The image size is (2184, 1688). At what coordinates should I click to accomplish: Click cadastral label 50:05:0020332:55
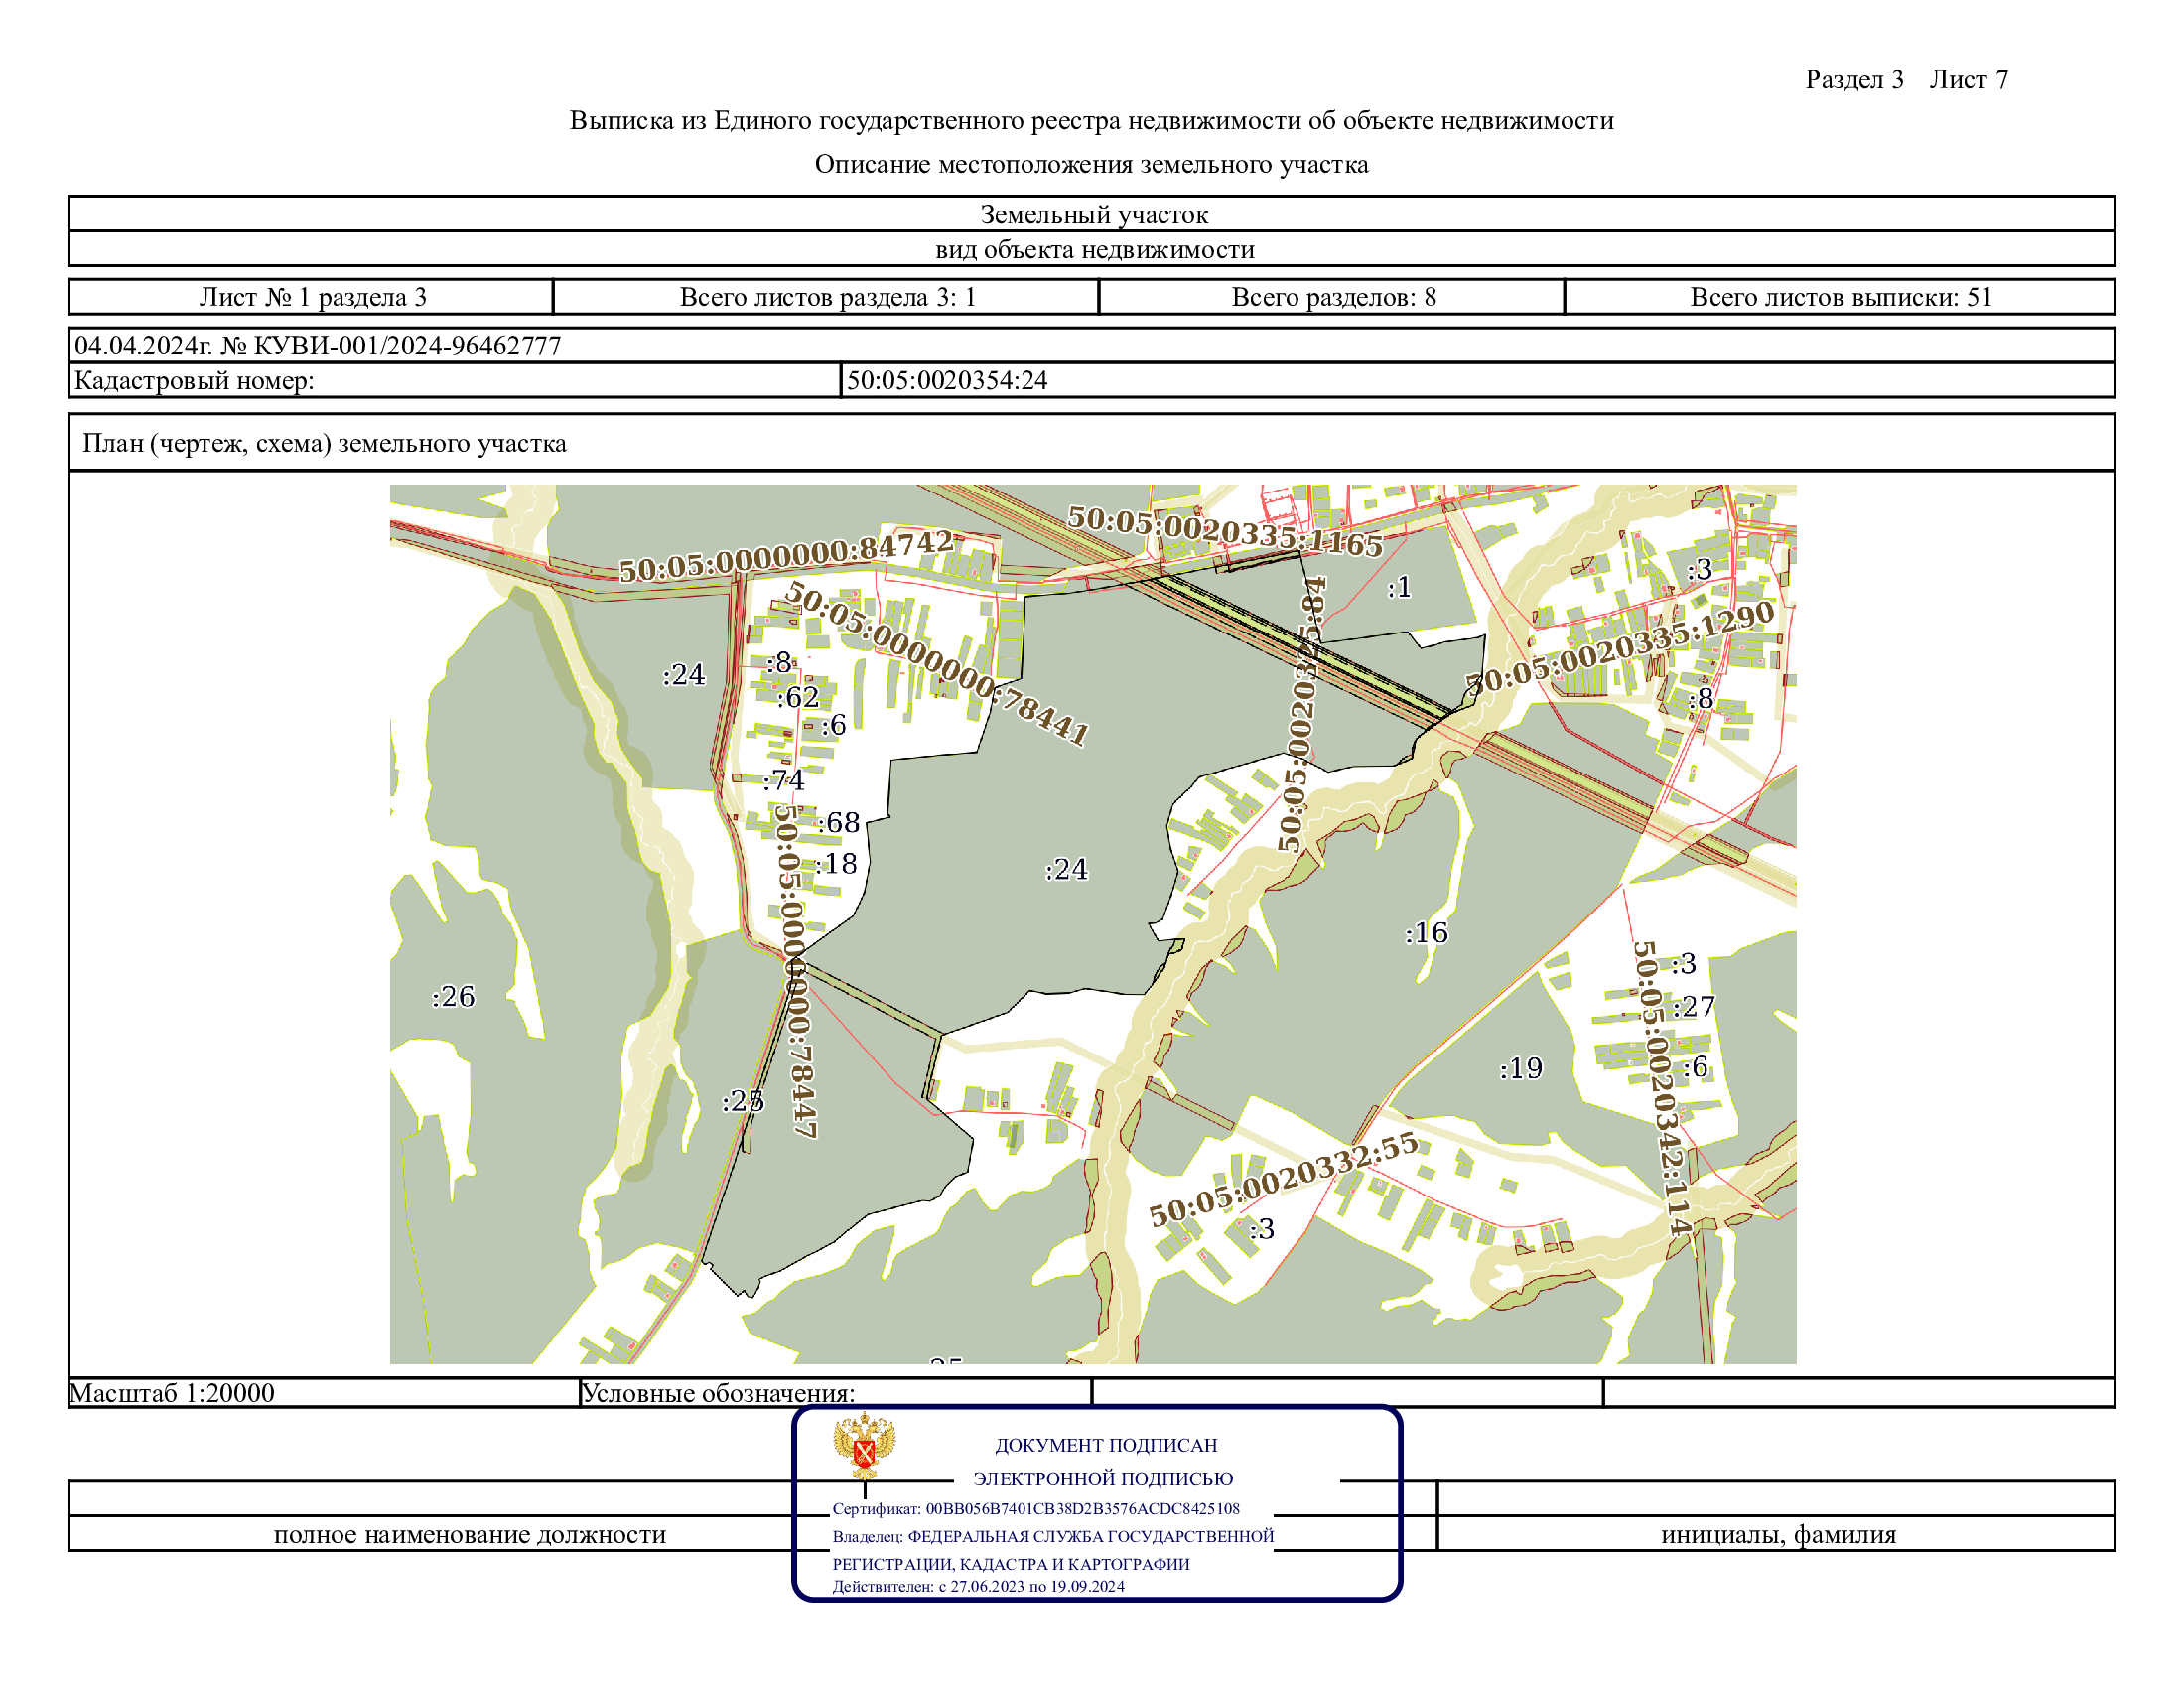pyautogui.click(x=1283, y=1180)
